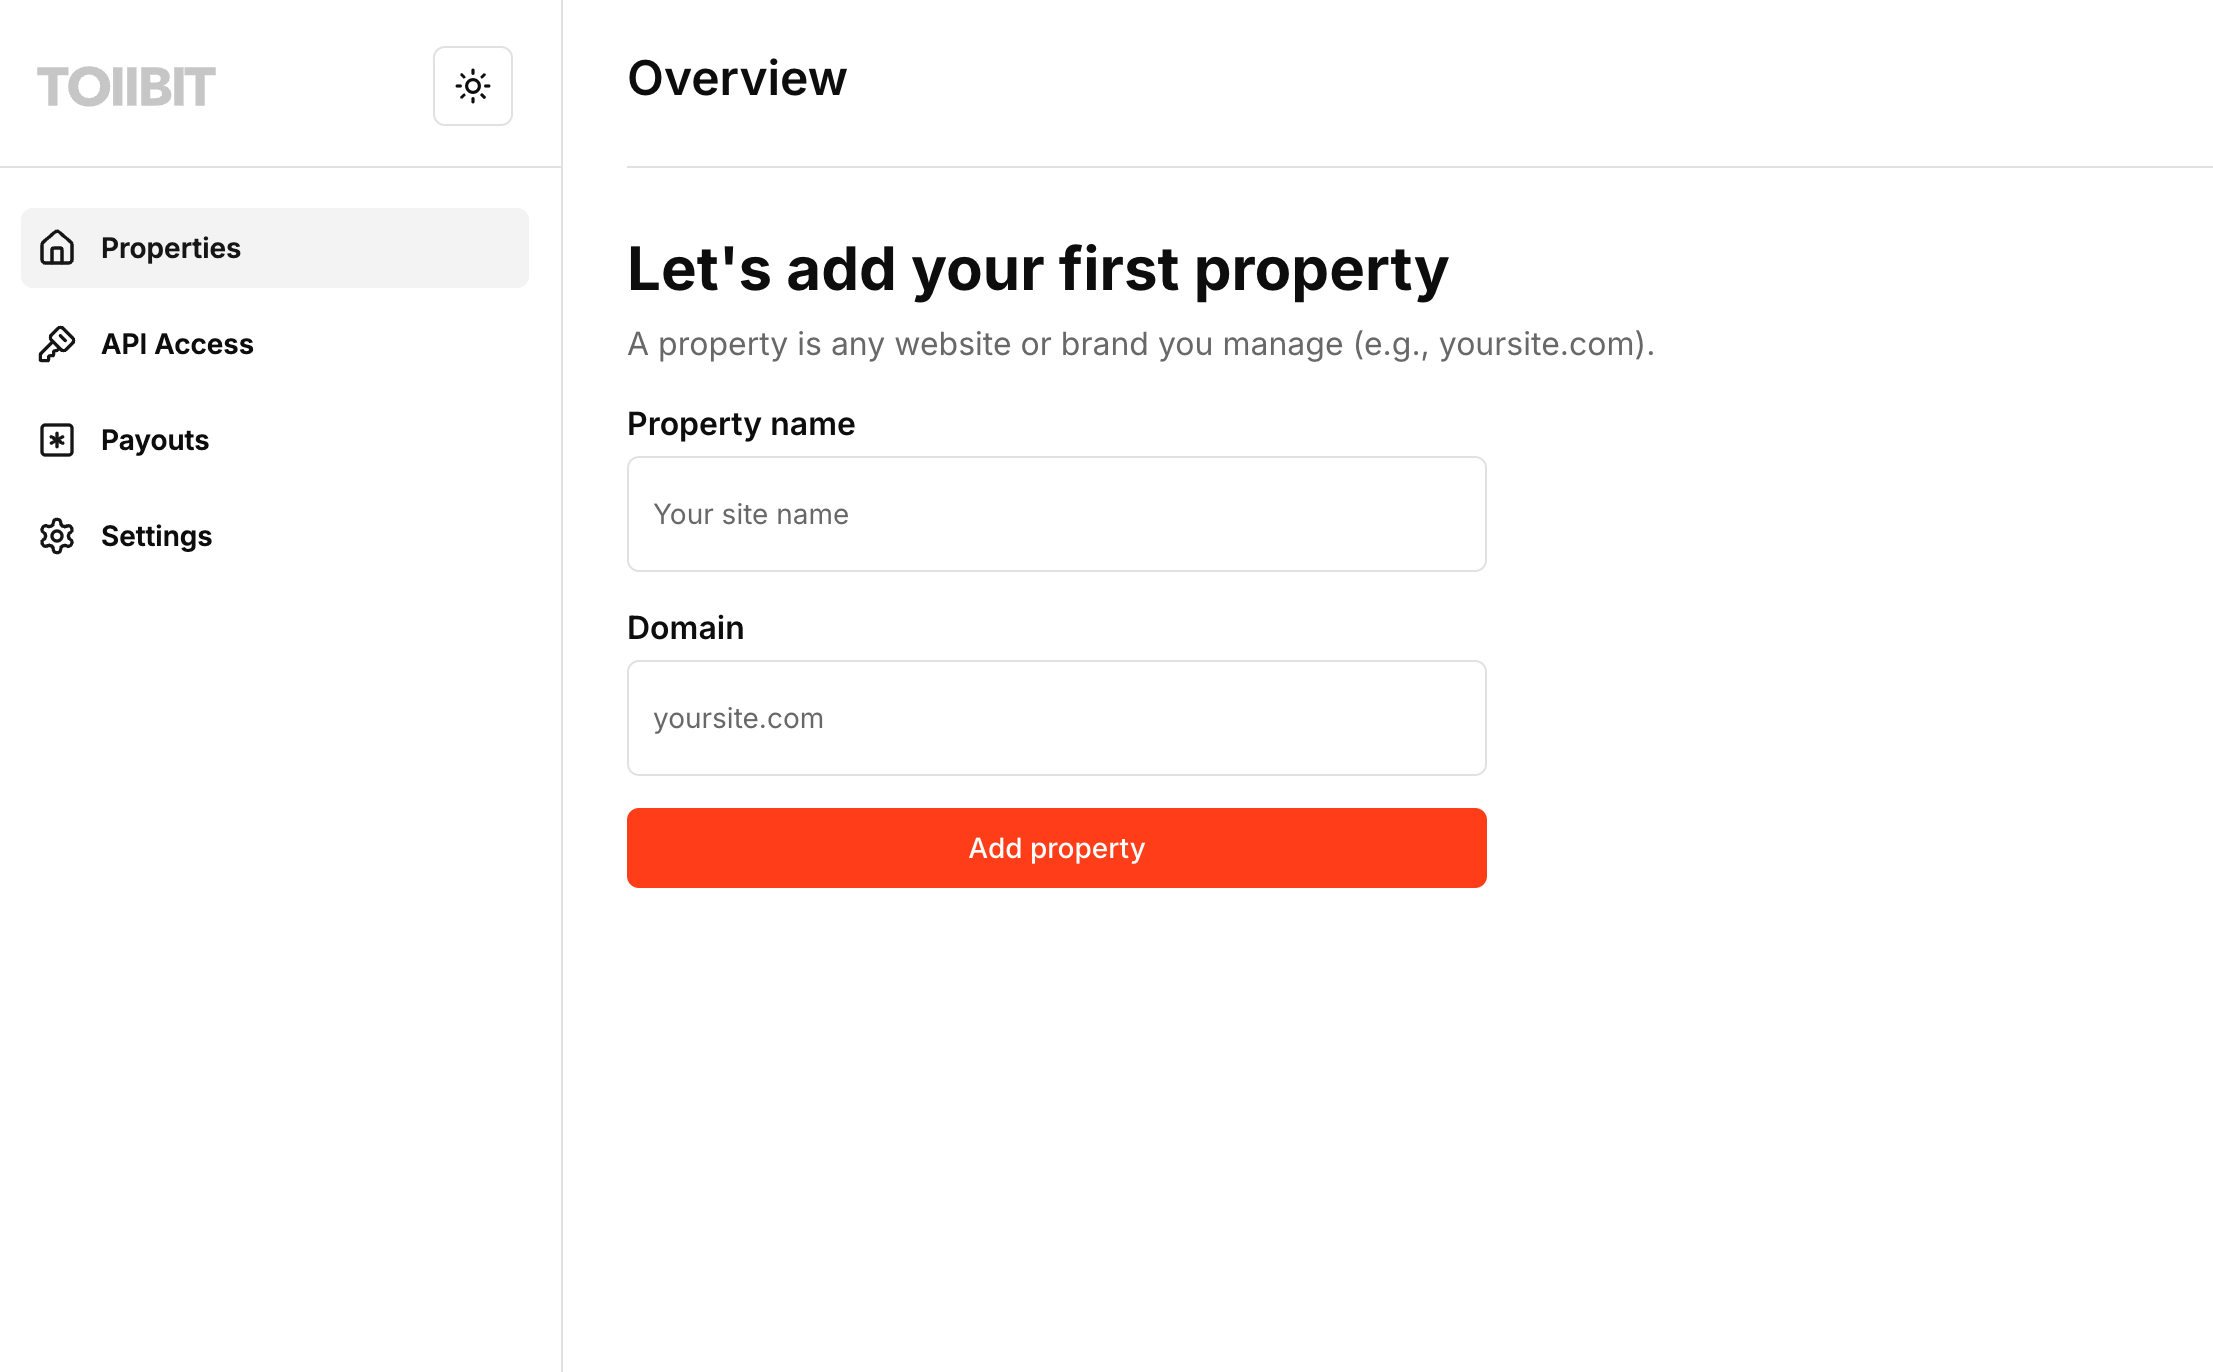This screenshot has width=2213, height=1372.
Task: Focus the Domain input field
Action: (x=1057, y=718)
